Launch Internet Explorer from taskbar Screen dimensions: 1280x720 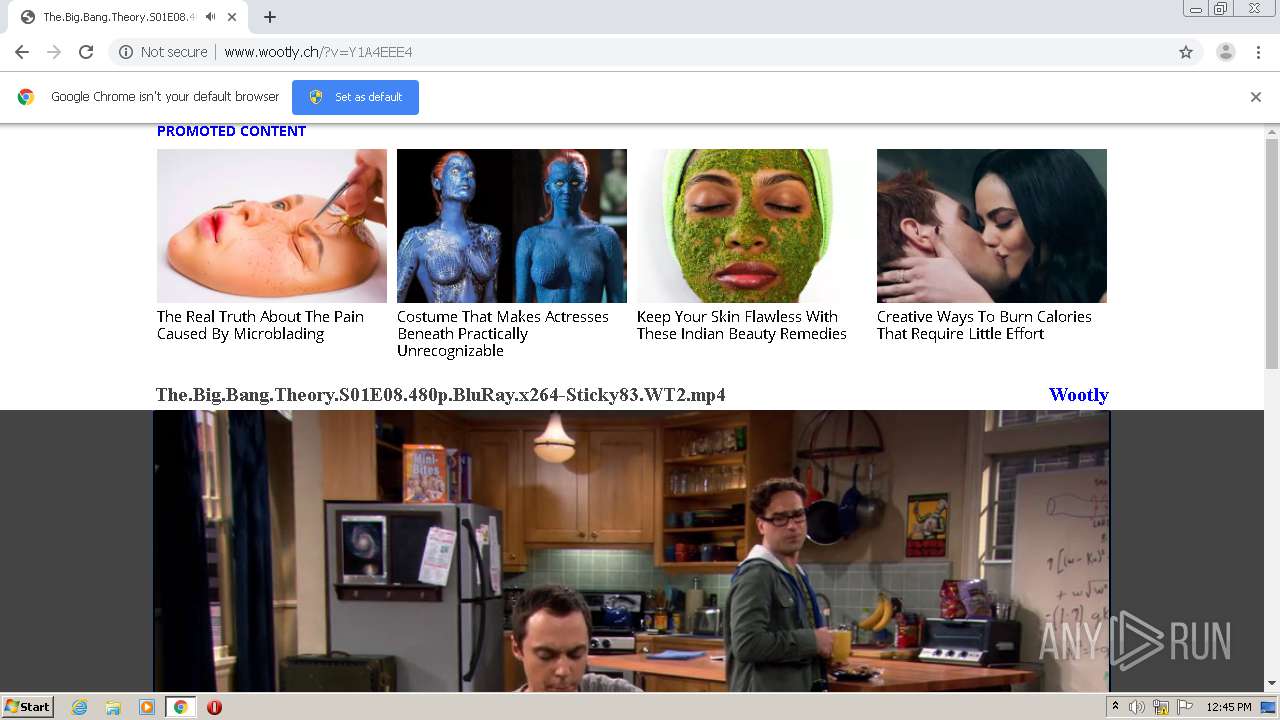coord(80,707)
